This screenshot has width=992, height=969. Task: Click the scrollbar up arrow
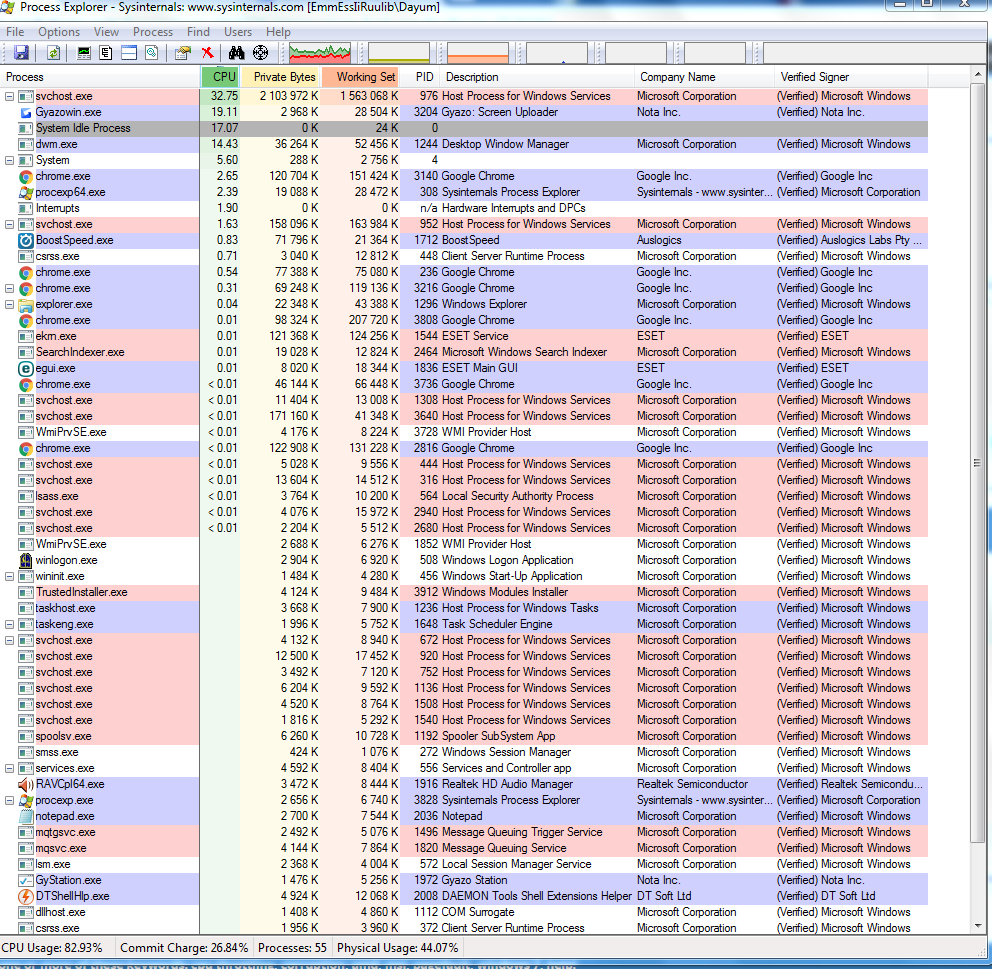tap(977, 75)
